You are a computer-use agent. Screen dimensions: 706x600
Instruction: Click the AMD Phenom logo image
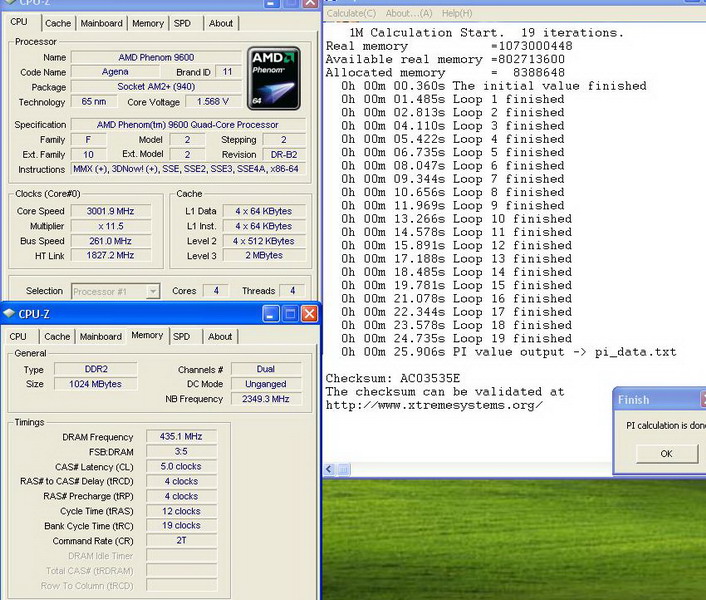click(274, 78)
